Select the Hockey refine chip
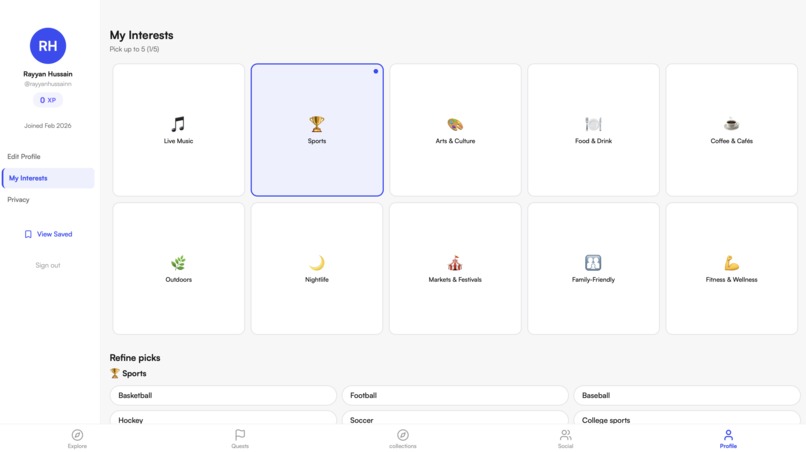This screenshot has width=806, height=452. pyautogui.click(x=223, y=418)
